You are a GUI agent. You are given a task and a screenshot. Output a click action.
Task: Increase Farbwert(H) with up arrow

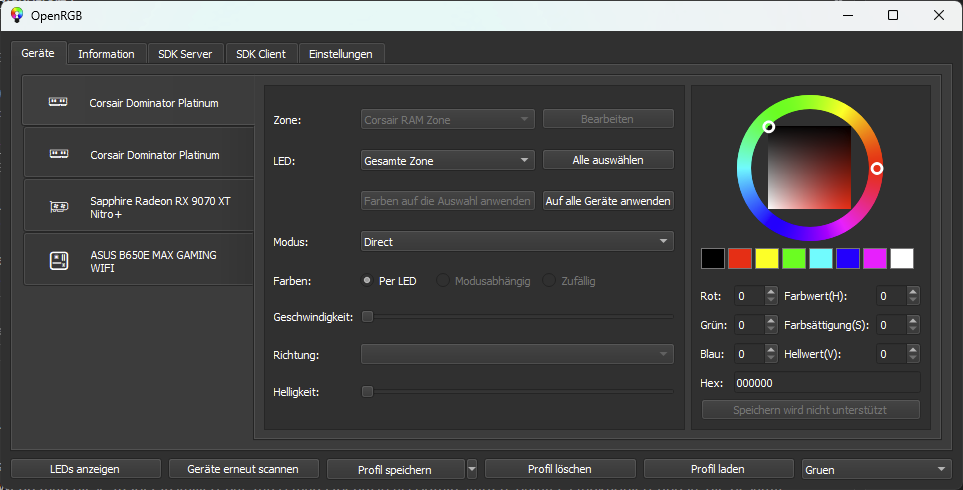pos(913,291)
